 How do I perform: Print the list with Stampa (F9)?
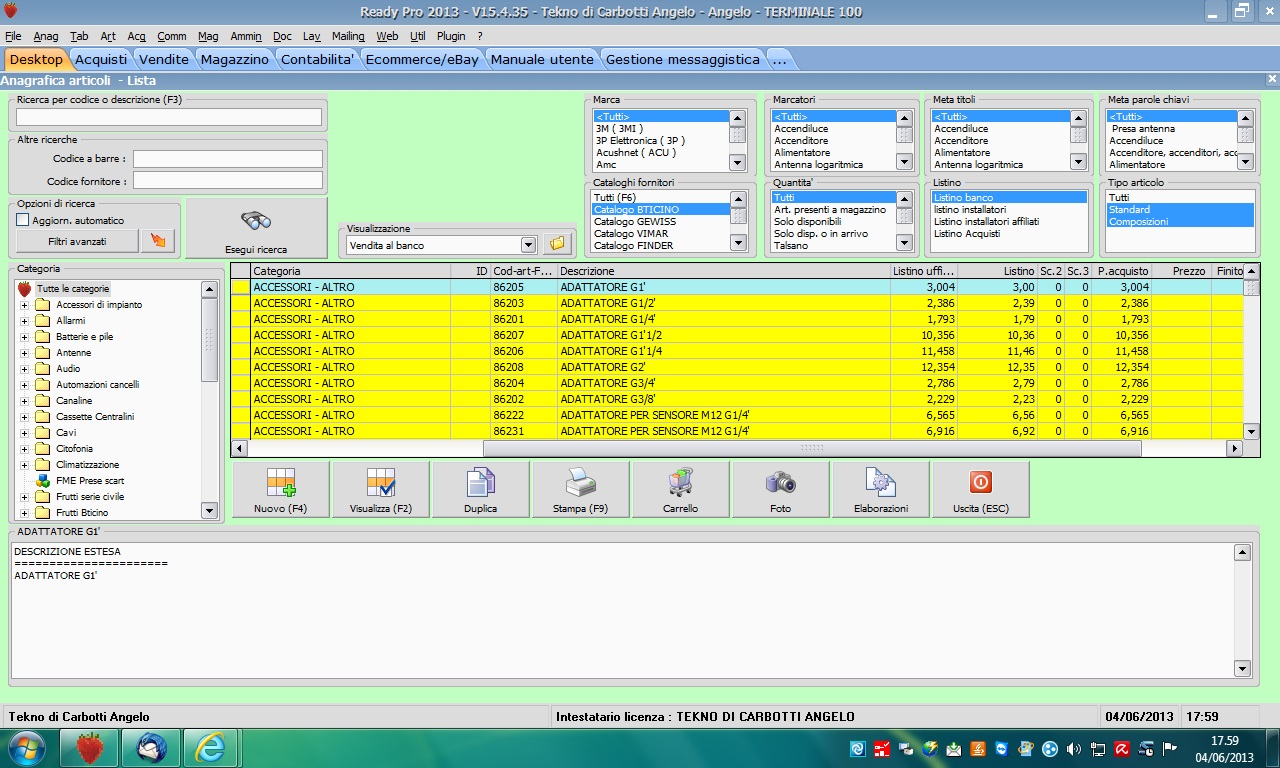click(580, 490)
